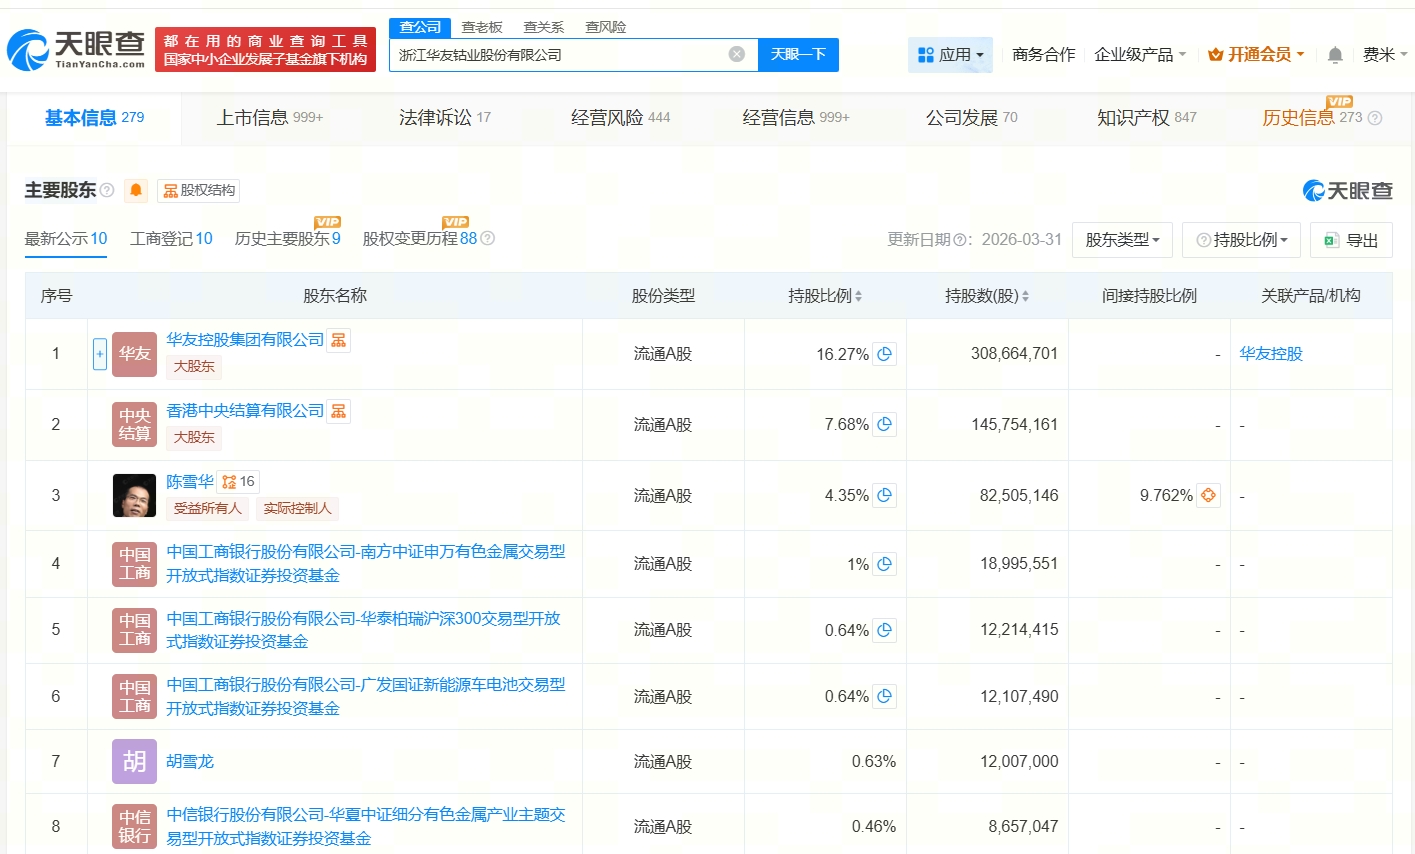Open the 持股比例 filter dropdown
1415x854 pixels.
point(1241,240)
